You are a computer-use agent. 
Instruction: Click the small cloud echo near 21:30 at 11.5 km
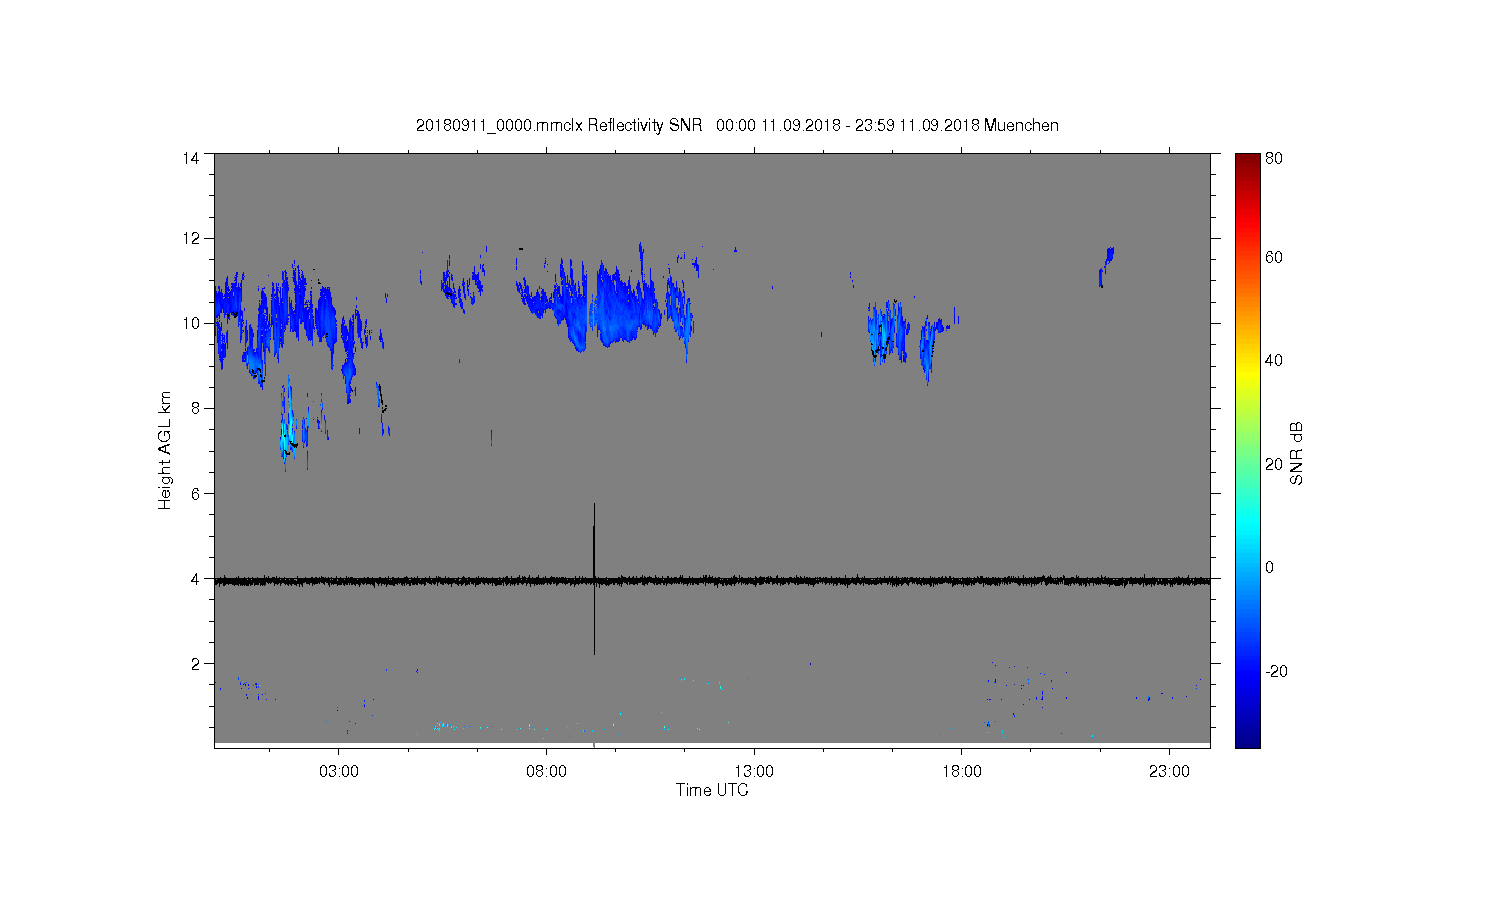click(x=1106, y=266)
